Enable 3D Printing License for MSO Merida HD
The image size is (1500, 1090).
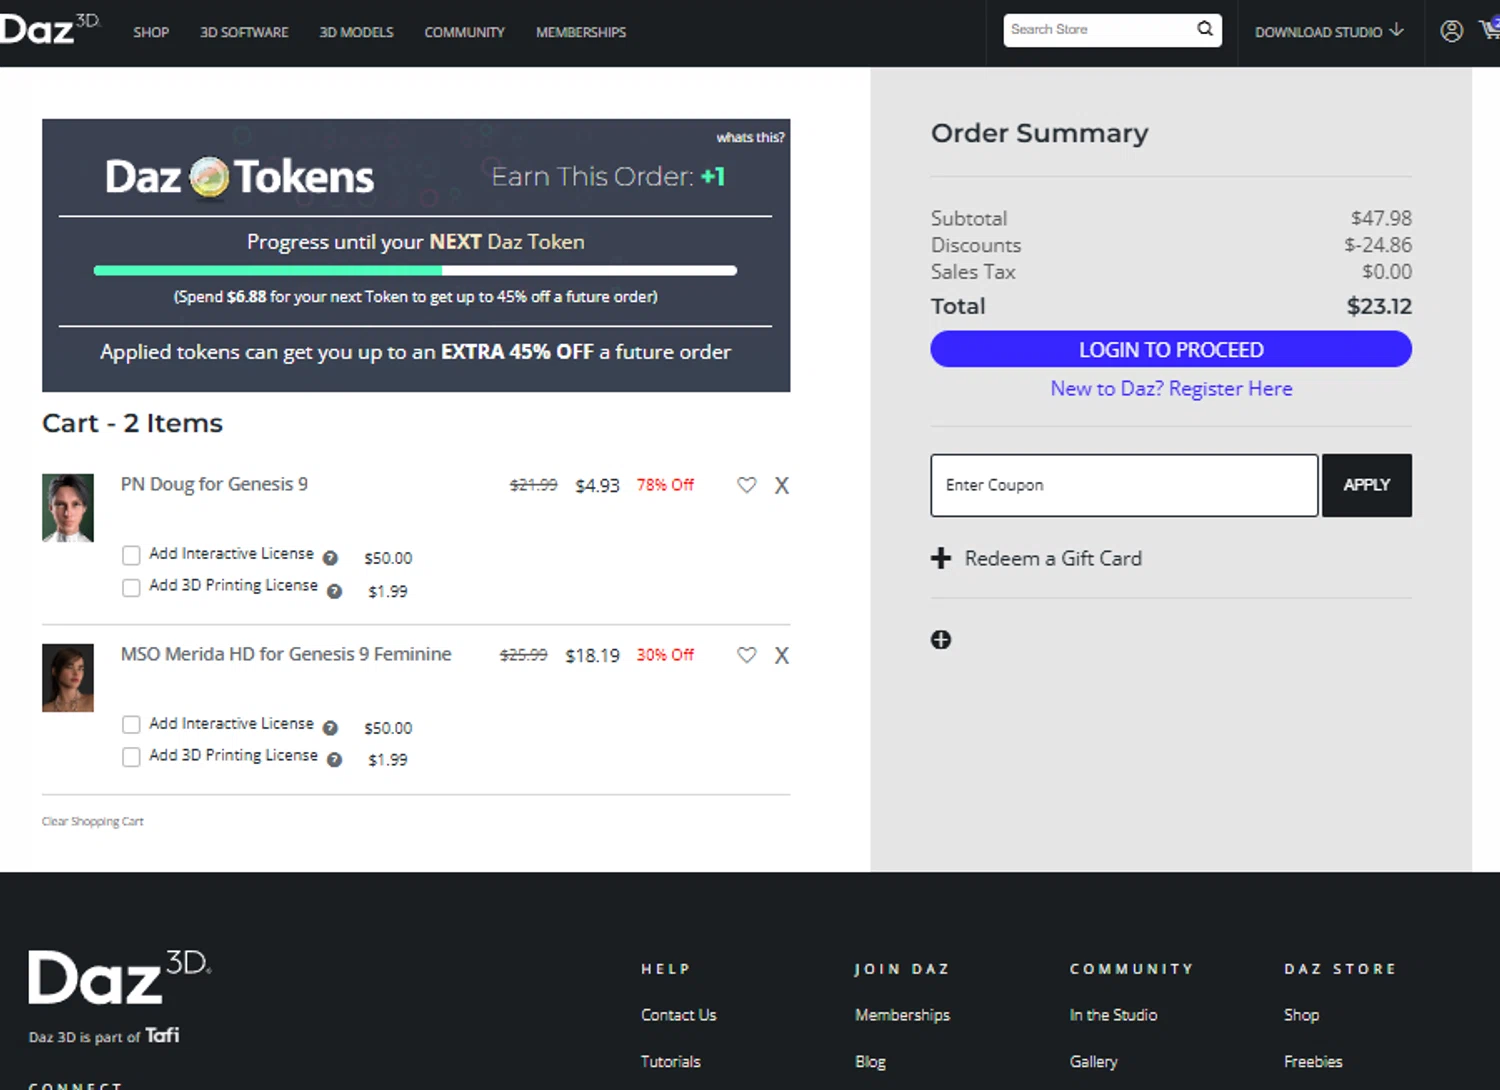point(131,757)
